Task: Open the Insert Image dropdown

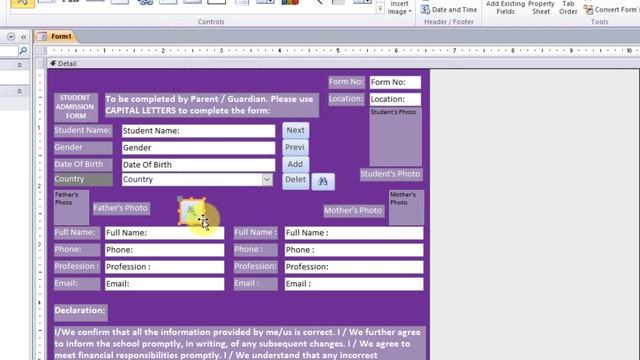Action: coord(399,8)
